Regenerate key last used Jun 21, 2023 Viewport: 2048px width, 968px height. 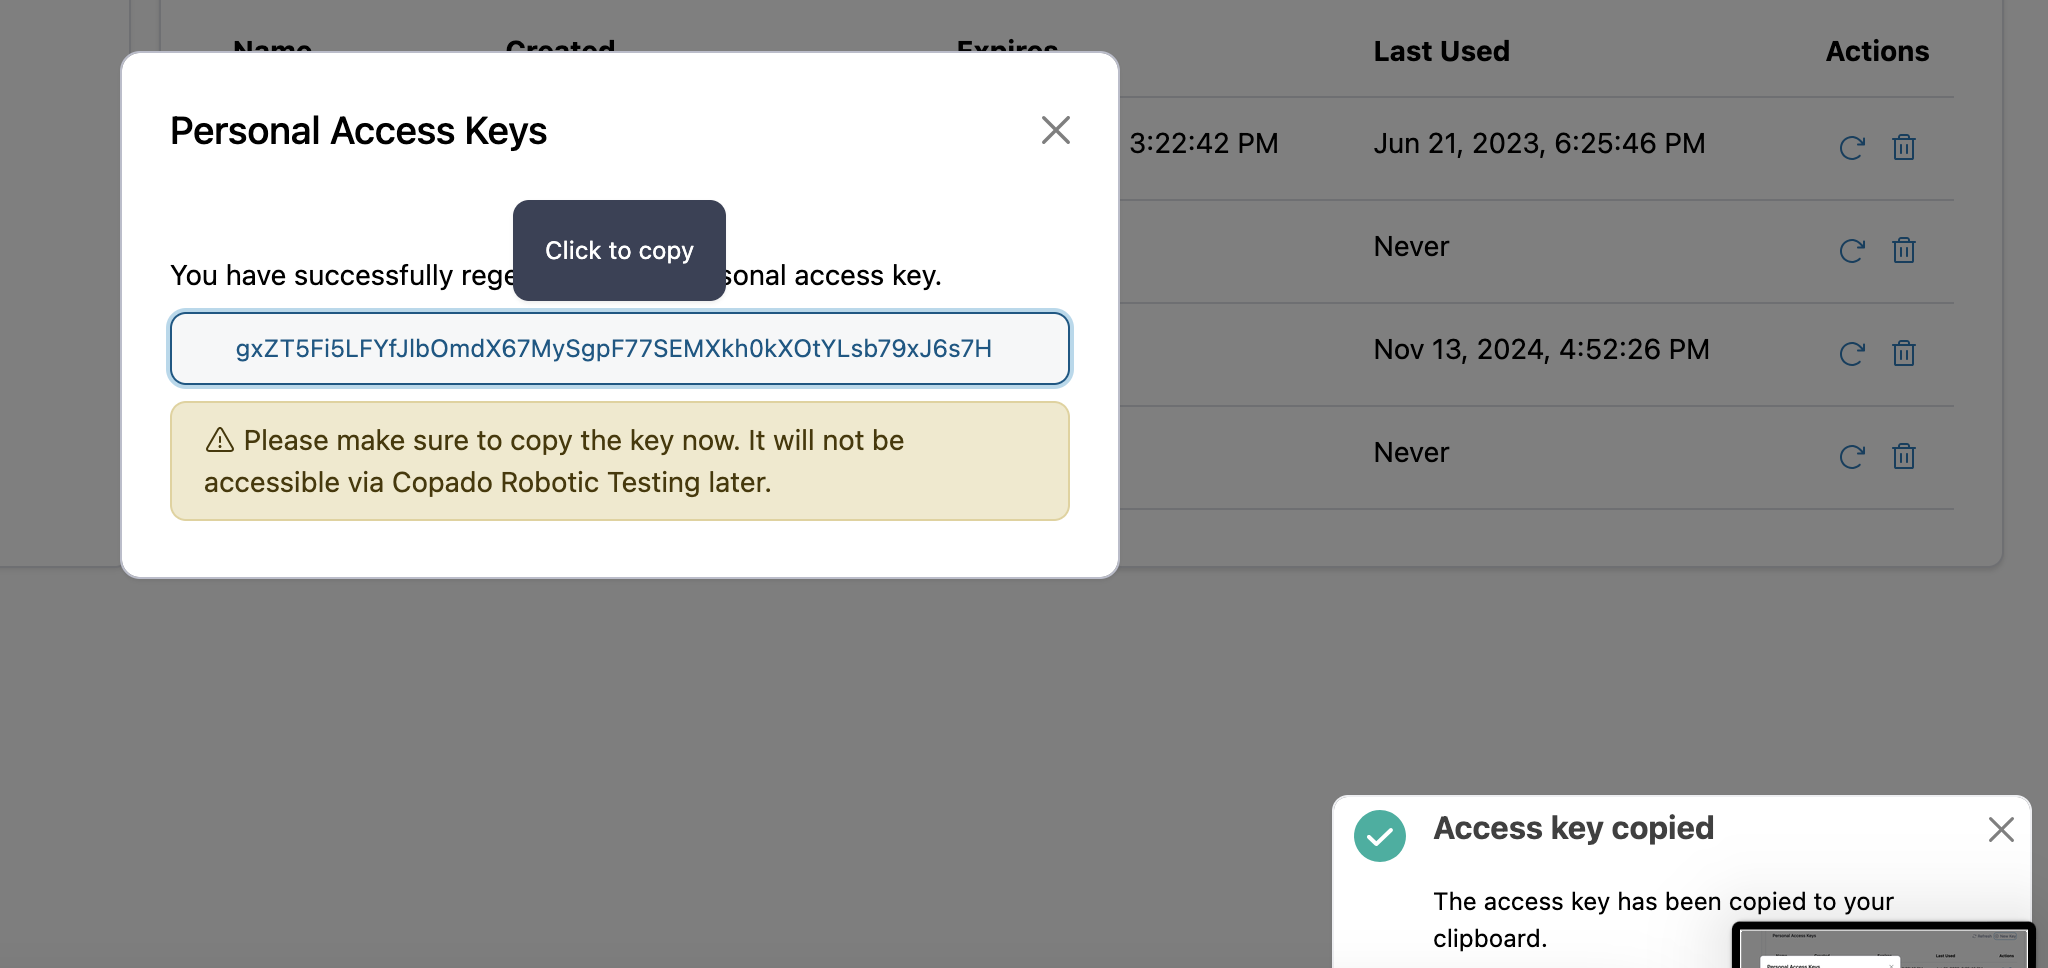coord(1852,148)
